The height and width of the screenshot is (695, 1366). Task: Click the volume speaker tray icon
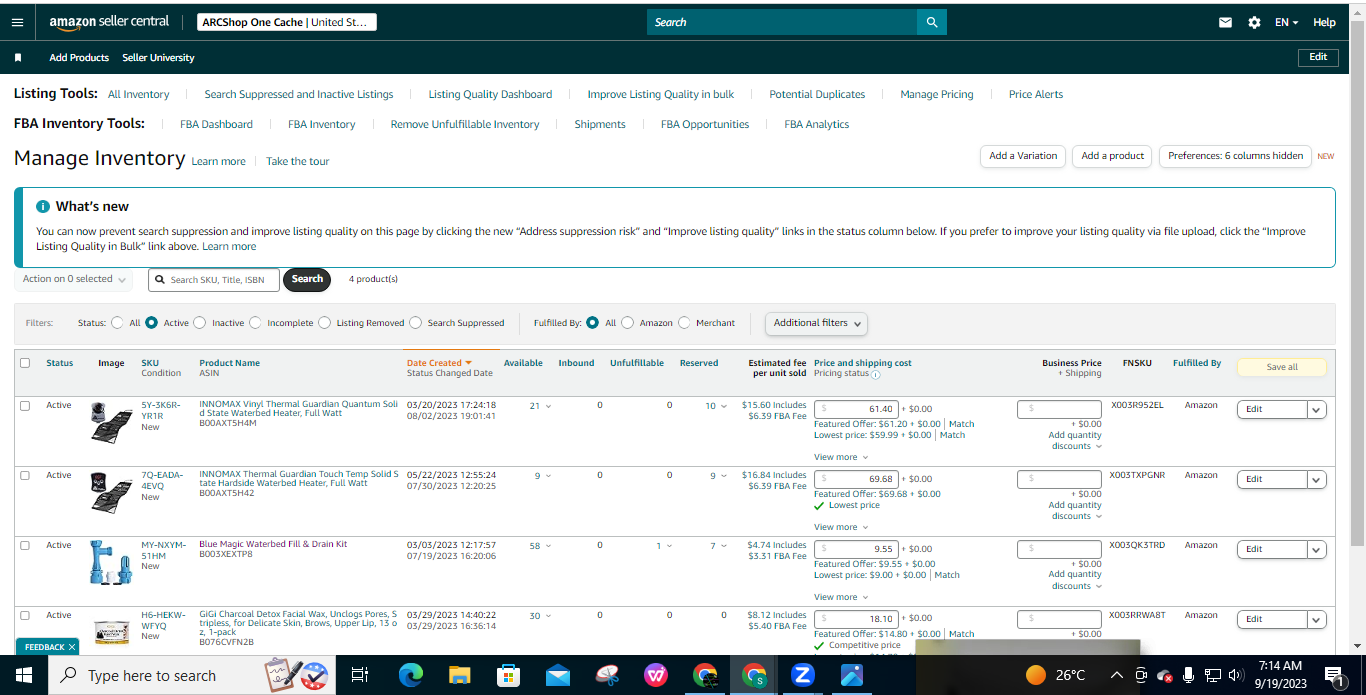(1236, 675)
